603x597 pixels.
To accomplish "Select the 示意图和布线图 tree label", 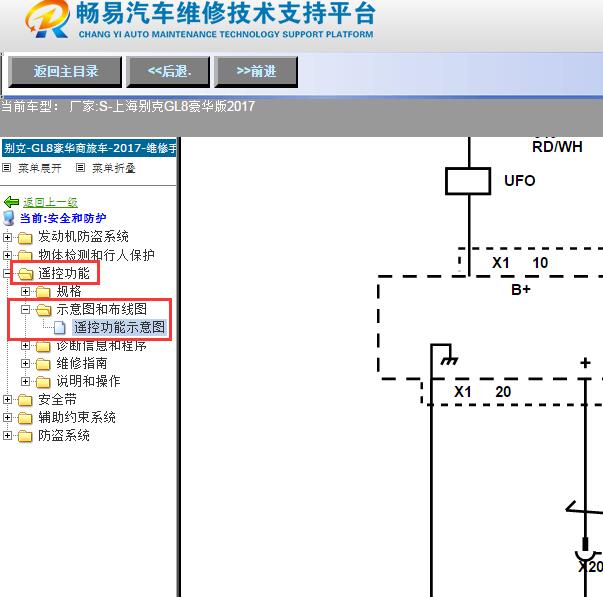I will click(x=102, y=309).
